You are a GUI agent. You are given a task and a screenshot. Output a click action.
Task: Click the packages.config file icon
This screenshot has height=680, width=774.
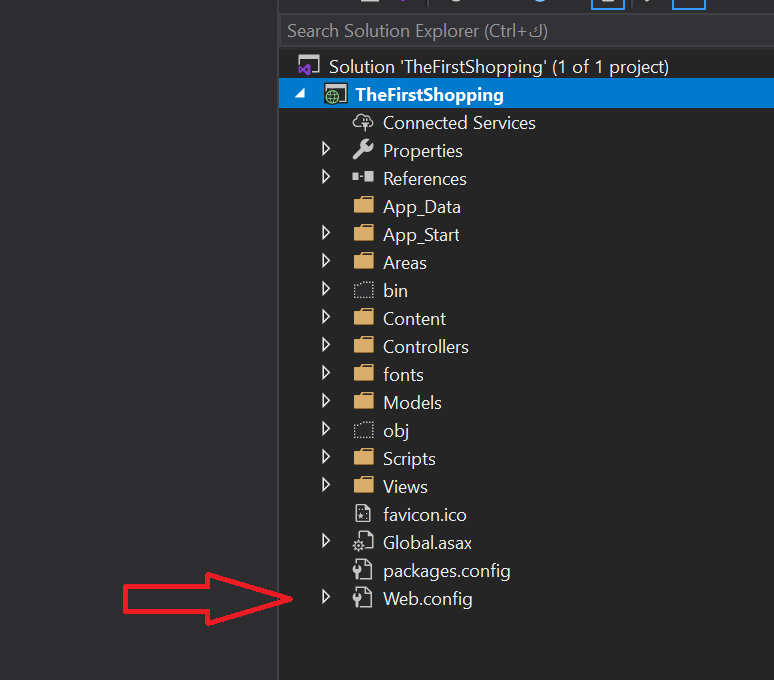363,569
